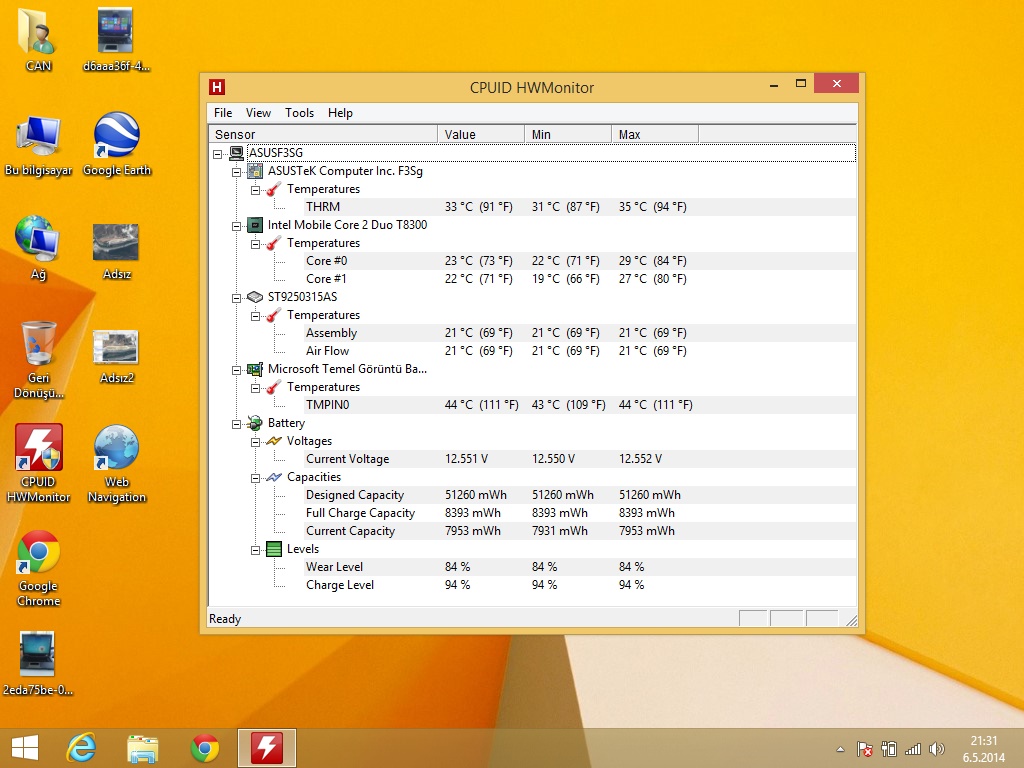Click the Capacities graph icon
The image size is (1024, 768).
[x=274, y=477]
